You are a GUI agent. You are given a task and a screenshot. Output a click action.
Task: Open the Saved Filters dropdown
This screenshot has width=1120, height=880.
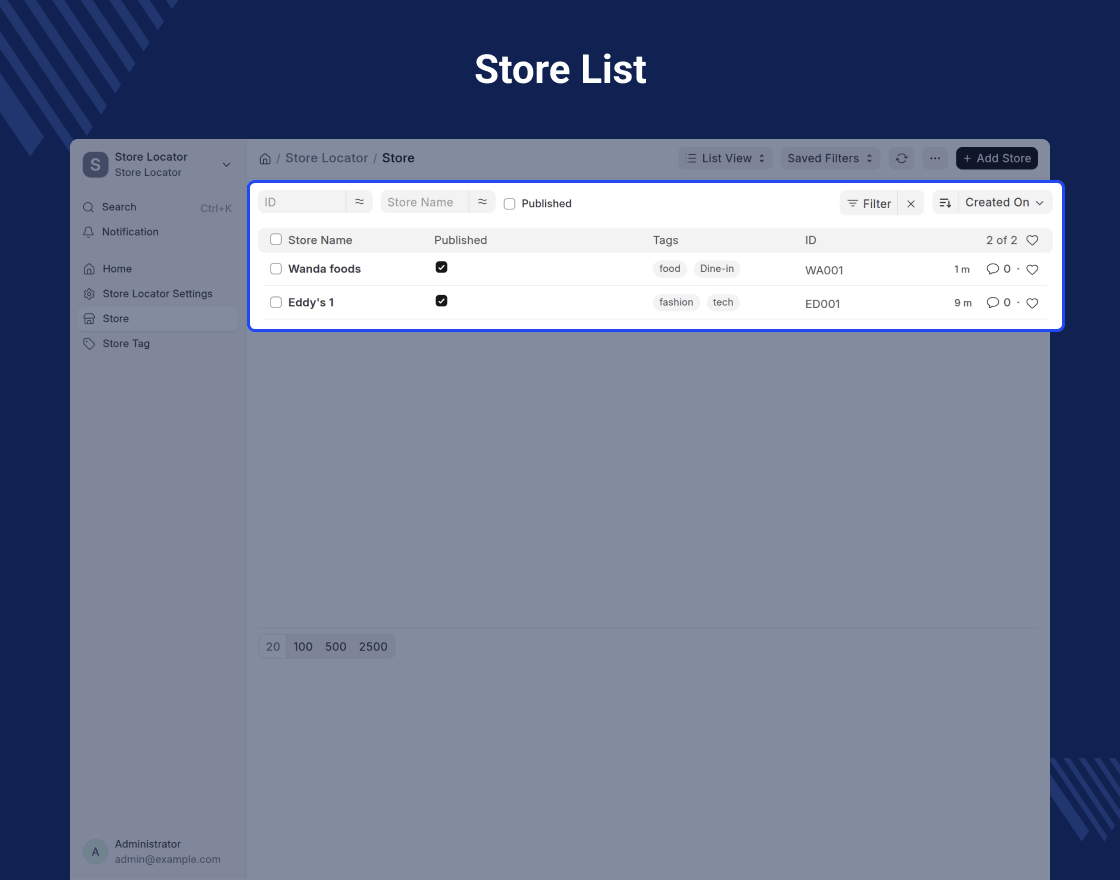click(x=830, y=159)
